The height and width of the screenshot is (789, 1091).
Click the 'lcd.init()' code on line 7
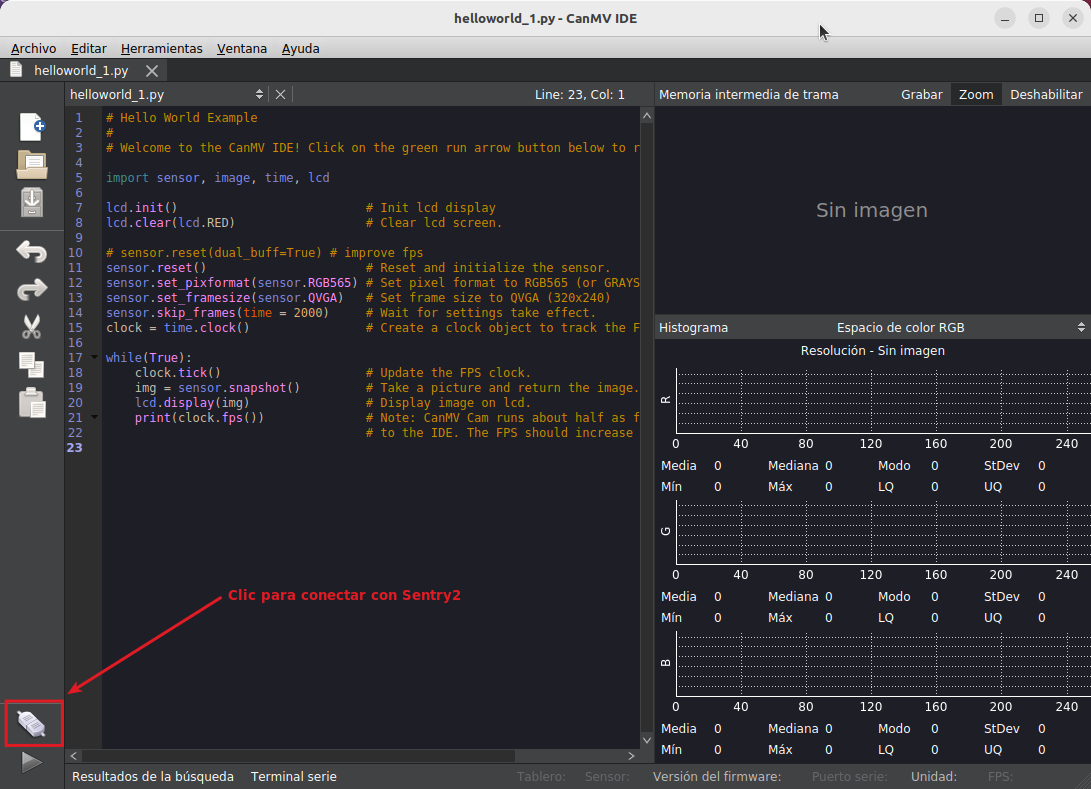142,207
